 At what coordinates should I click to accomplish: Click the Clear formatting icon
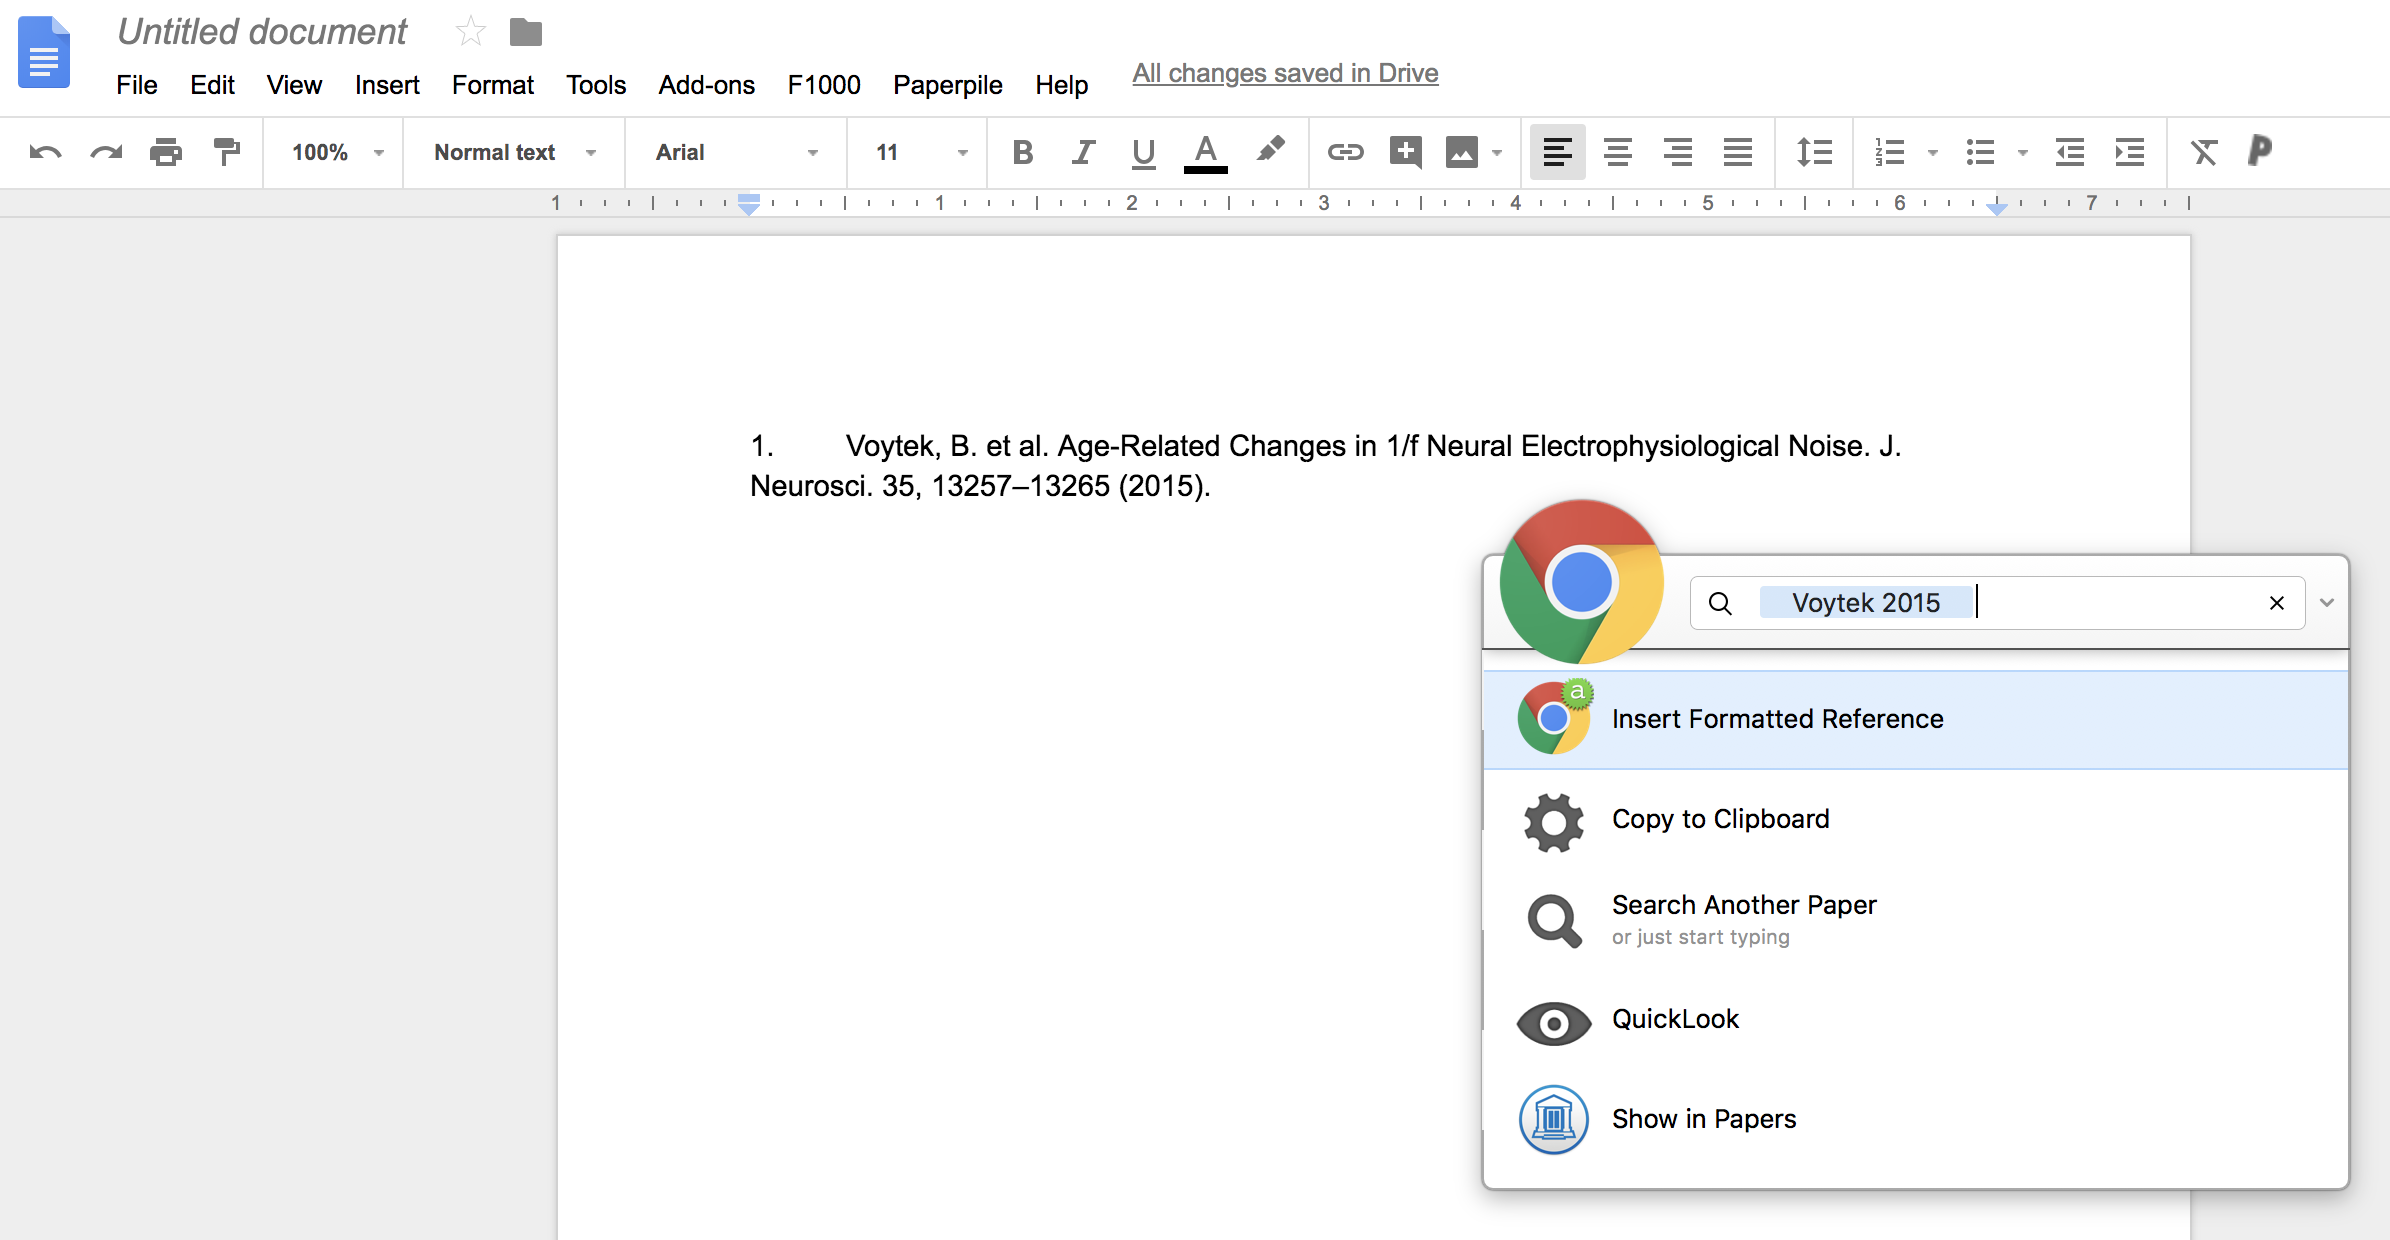[2204, 153]
